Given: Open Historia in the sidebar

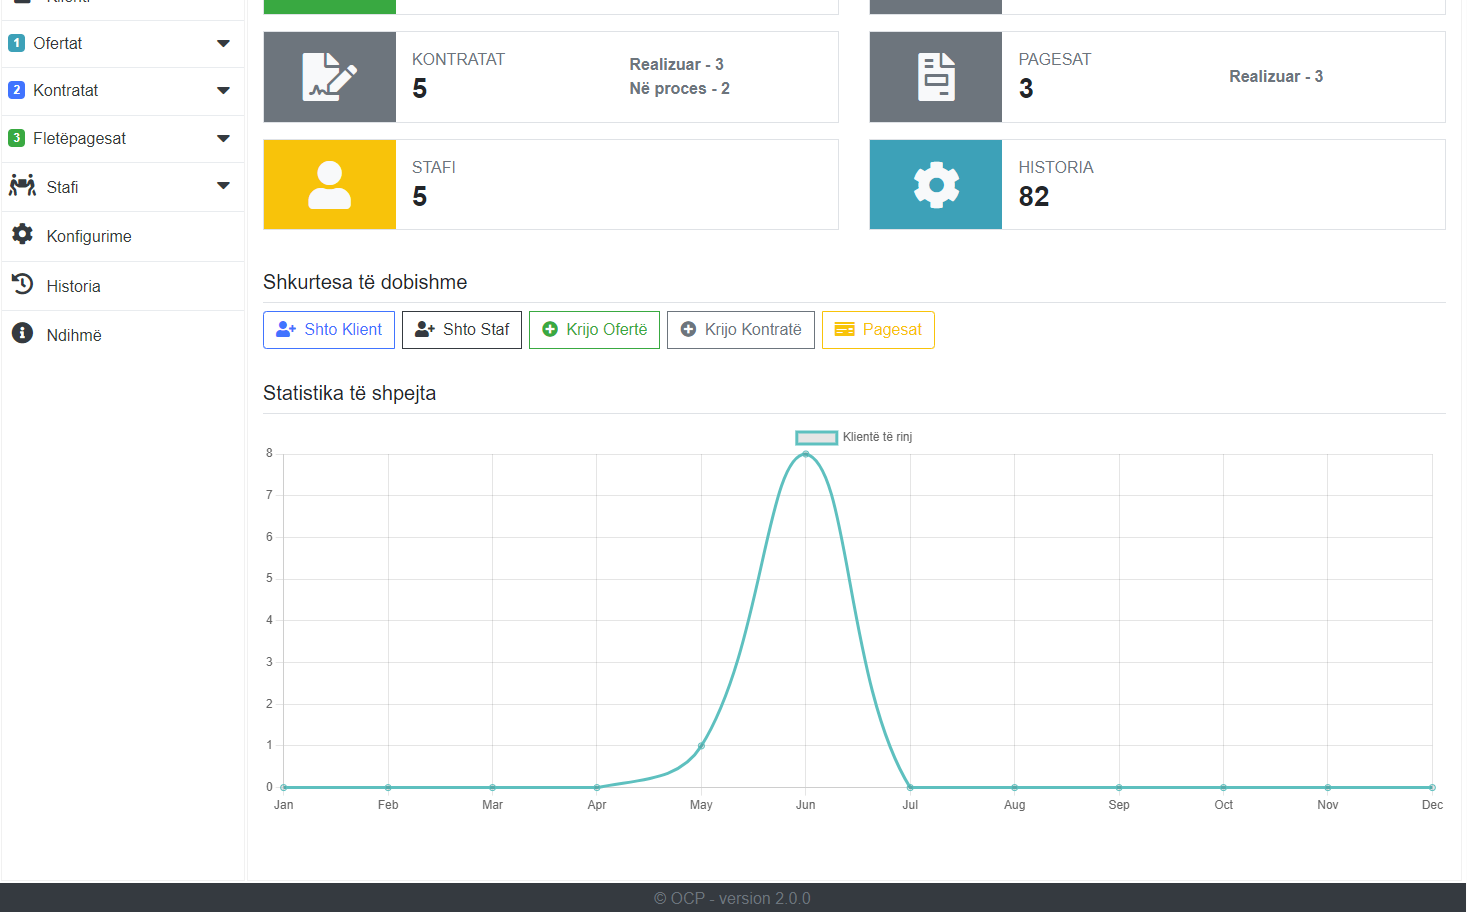Looking at the screenshot, I should pyautogui.click(x=123, y=286).
